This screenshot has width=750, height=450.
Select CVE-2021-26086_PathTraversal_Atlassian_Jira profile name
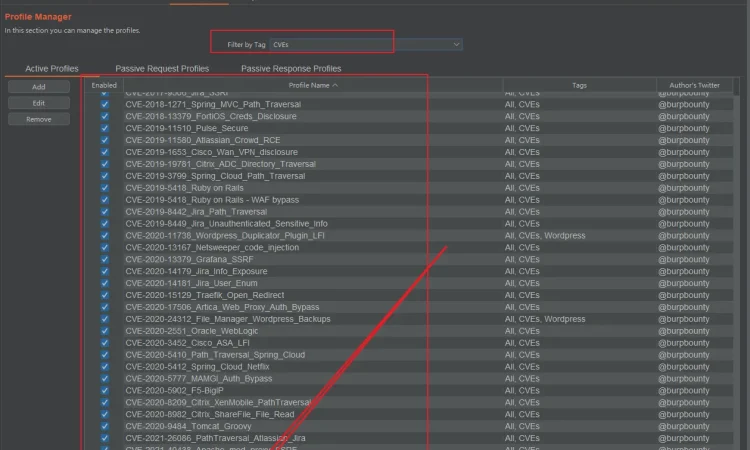click(x=215, y=438)
